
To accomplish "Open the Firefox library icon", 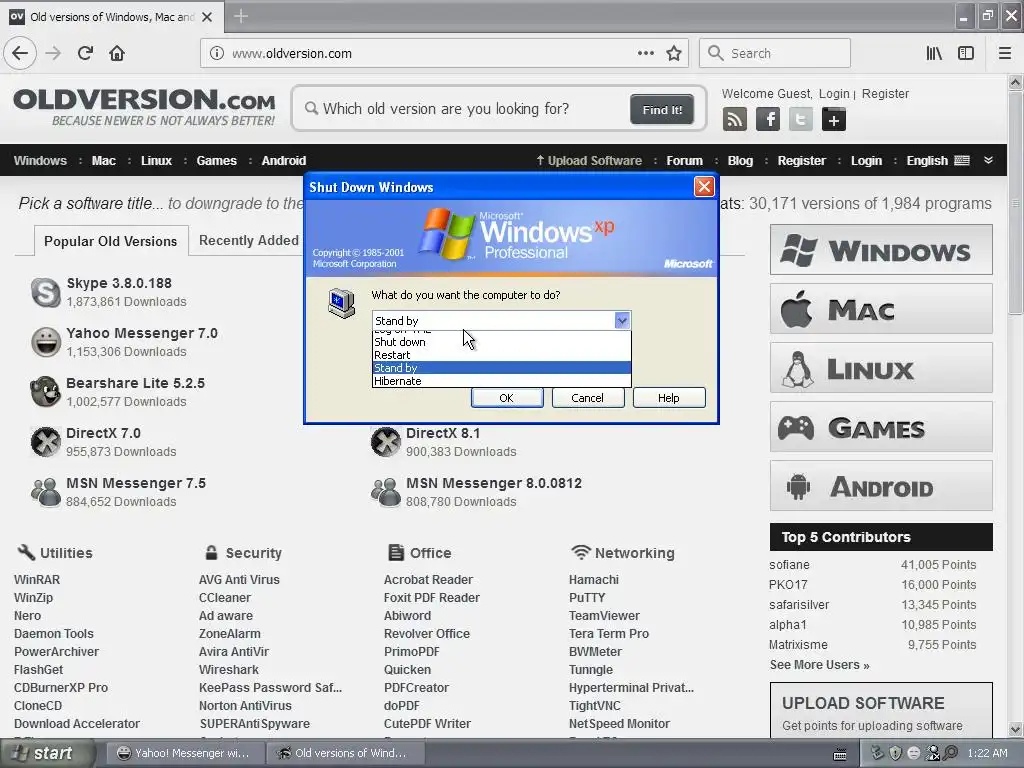I will click(934, 53).
